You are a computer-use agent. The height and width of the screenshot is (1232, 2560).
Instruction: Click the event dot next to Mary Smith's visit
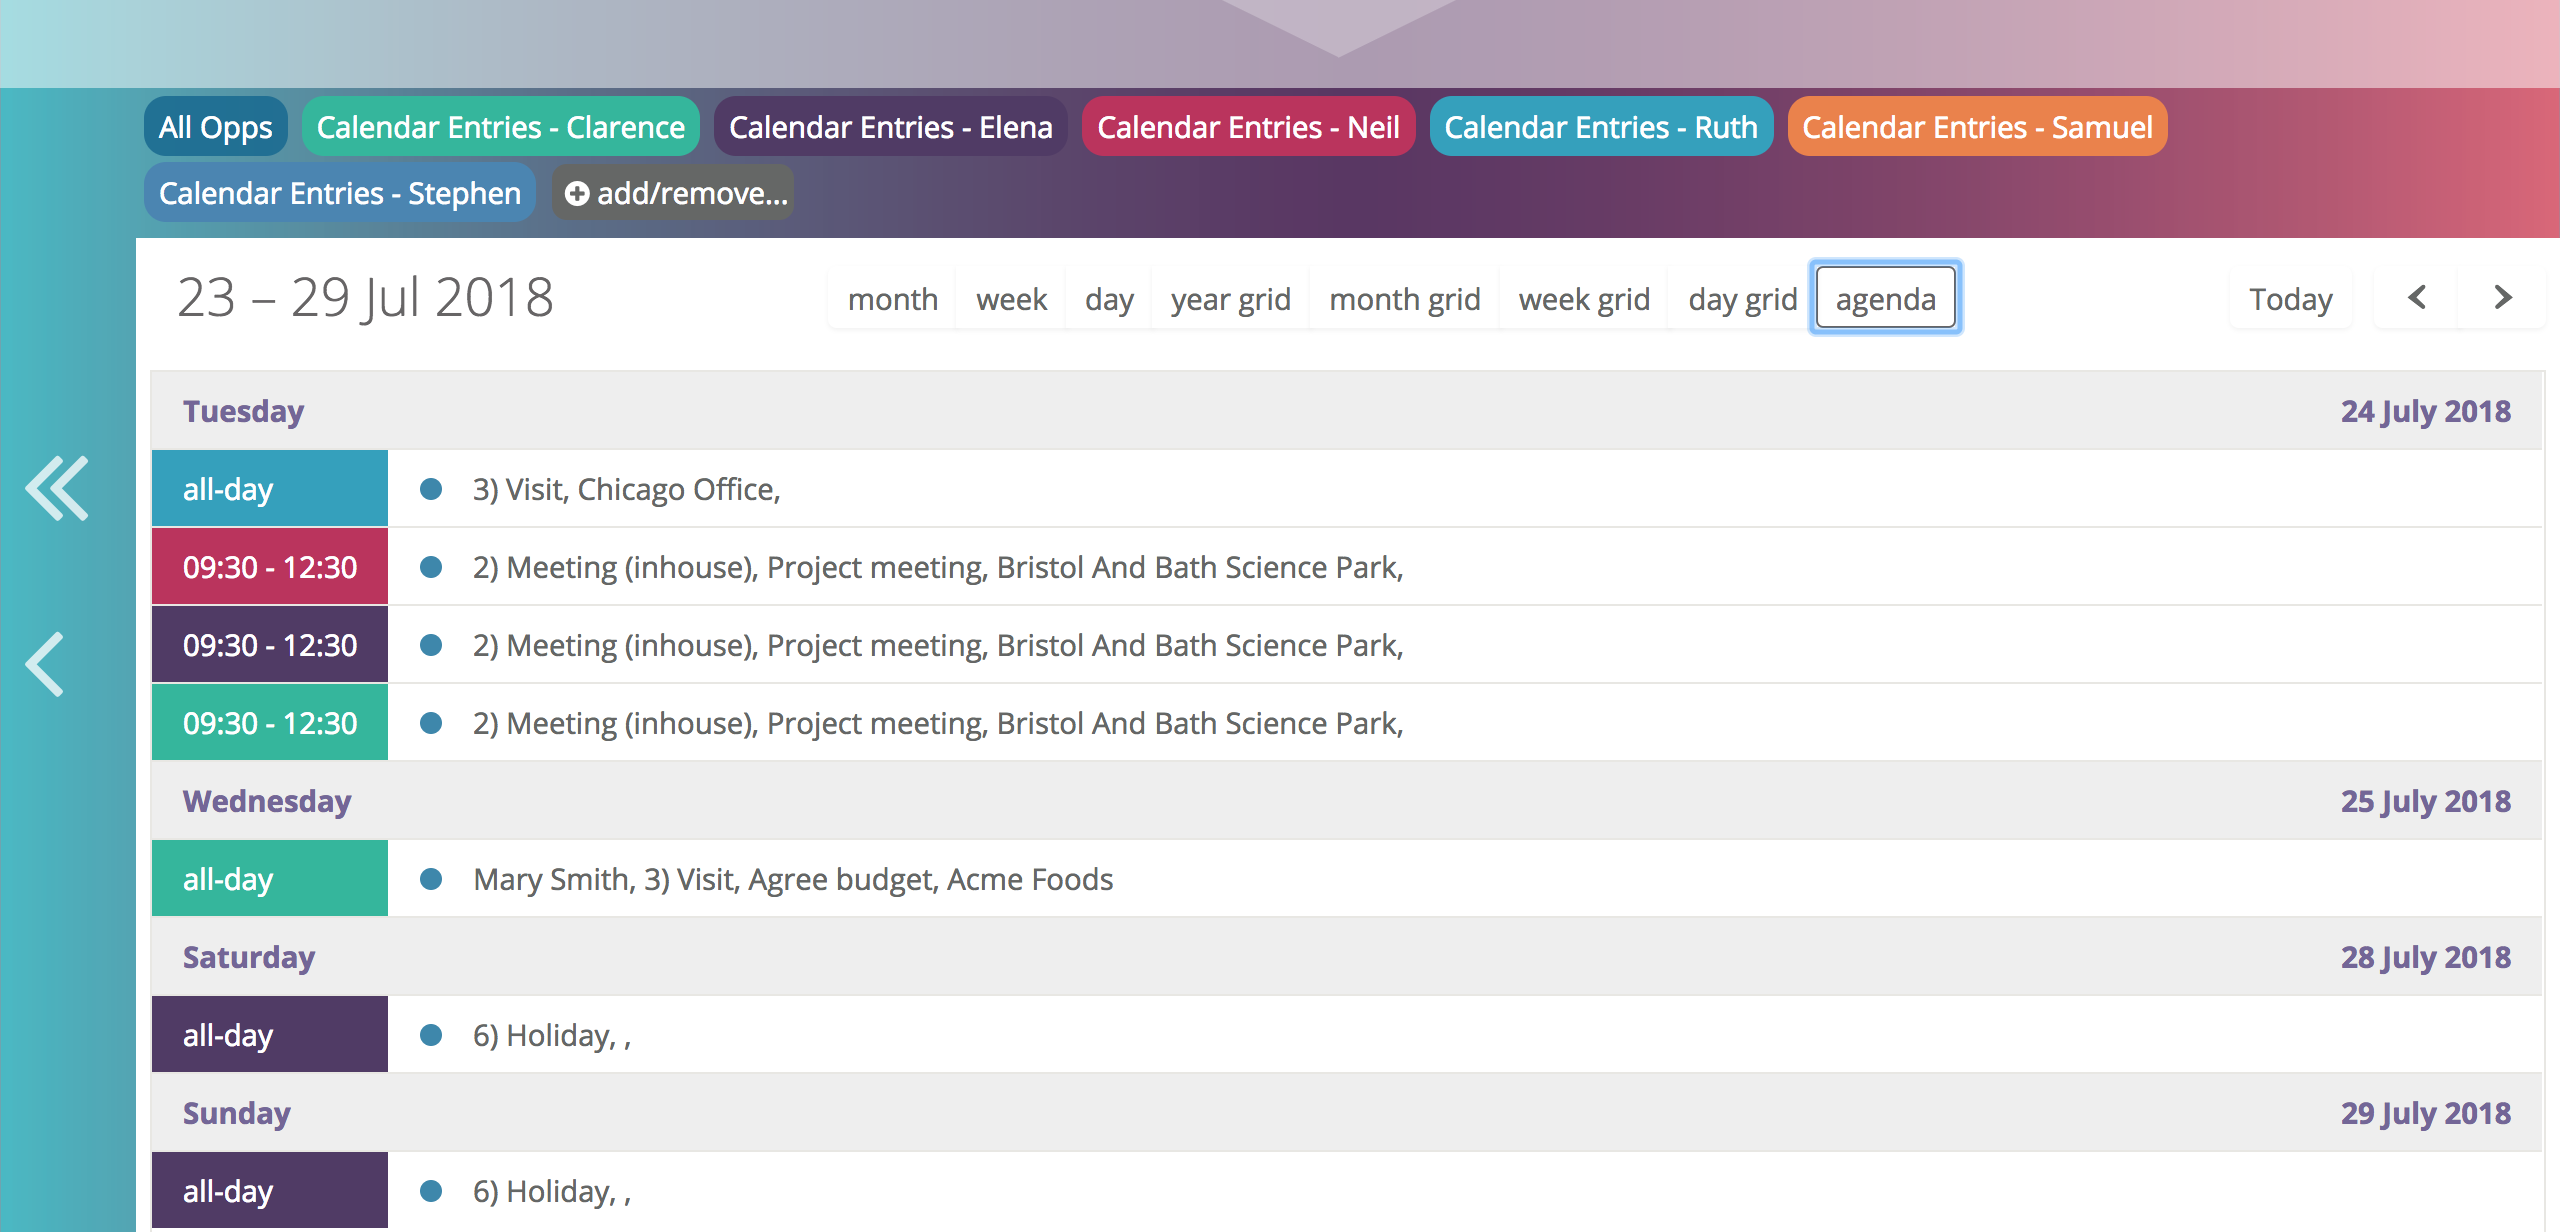coord(432,879)
